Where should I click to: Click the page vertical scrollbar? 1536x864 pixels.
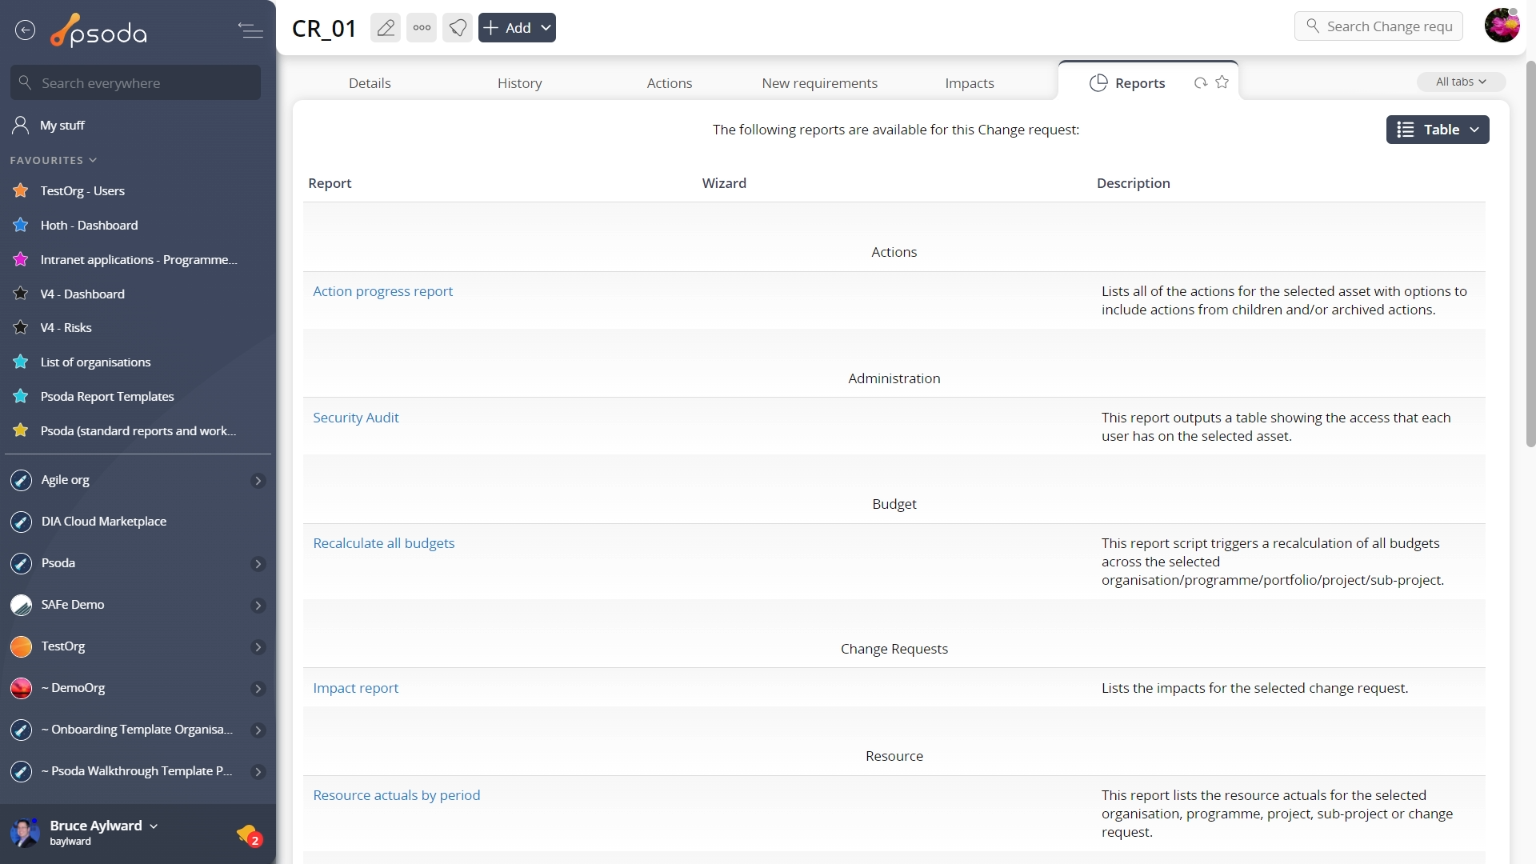tap(1529, 250)
